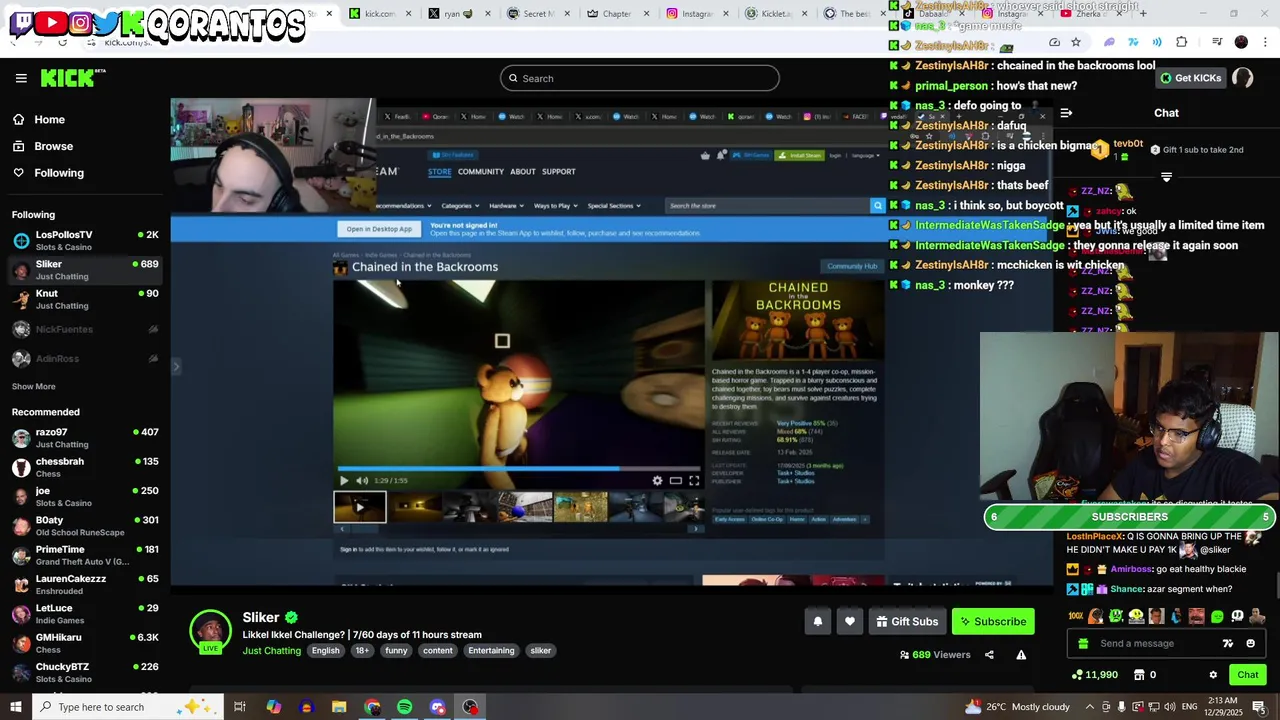Open razo97 in the Recommended list
1280x720 pixels.
(x=84, y=438)
